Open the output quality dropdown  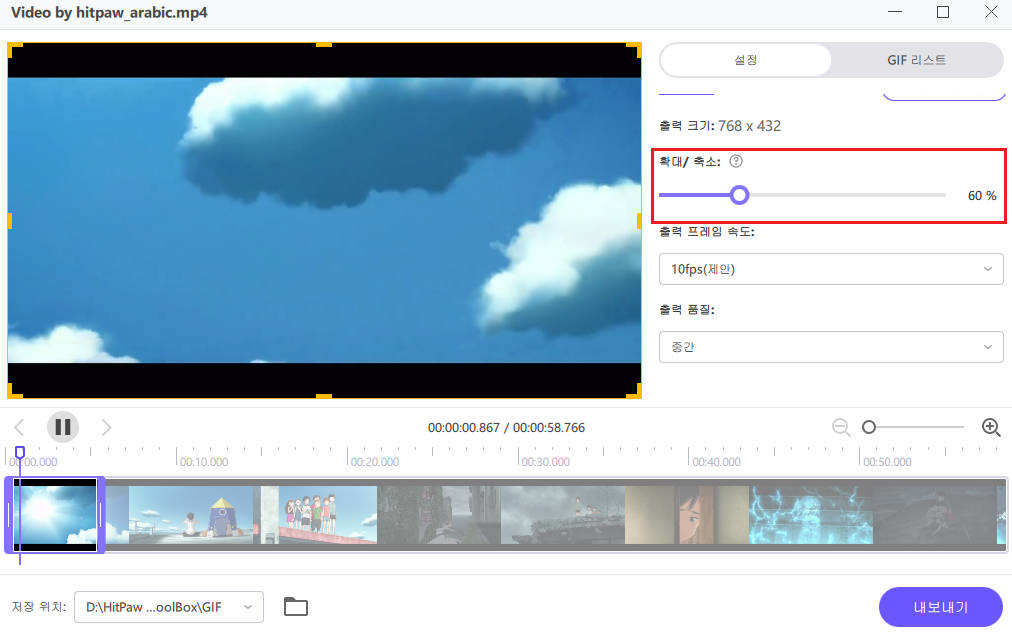point(831,347)
